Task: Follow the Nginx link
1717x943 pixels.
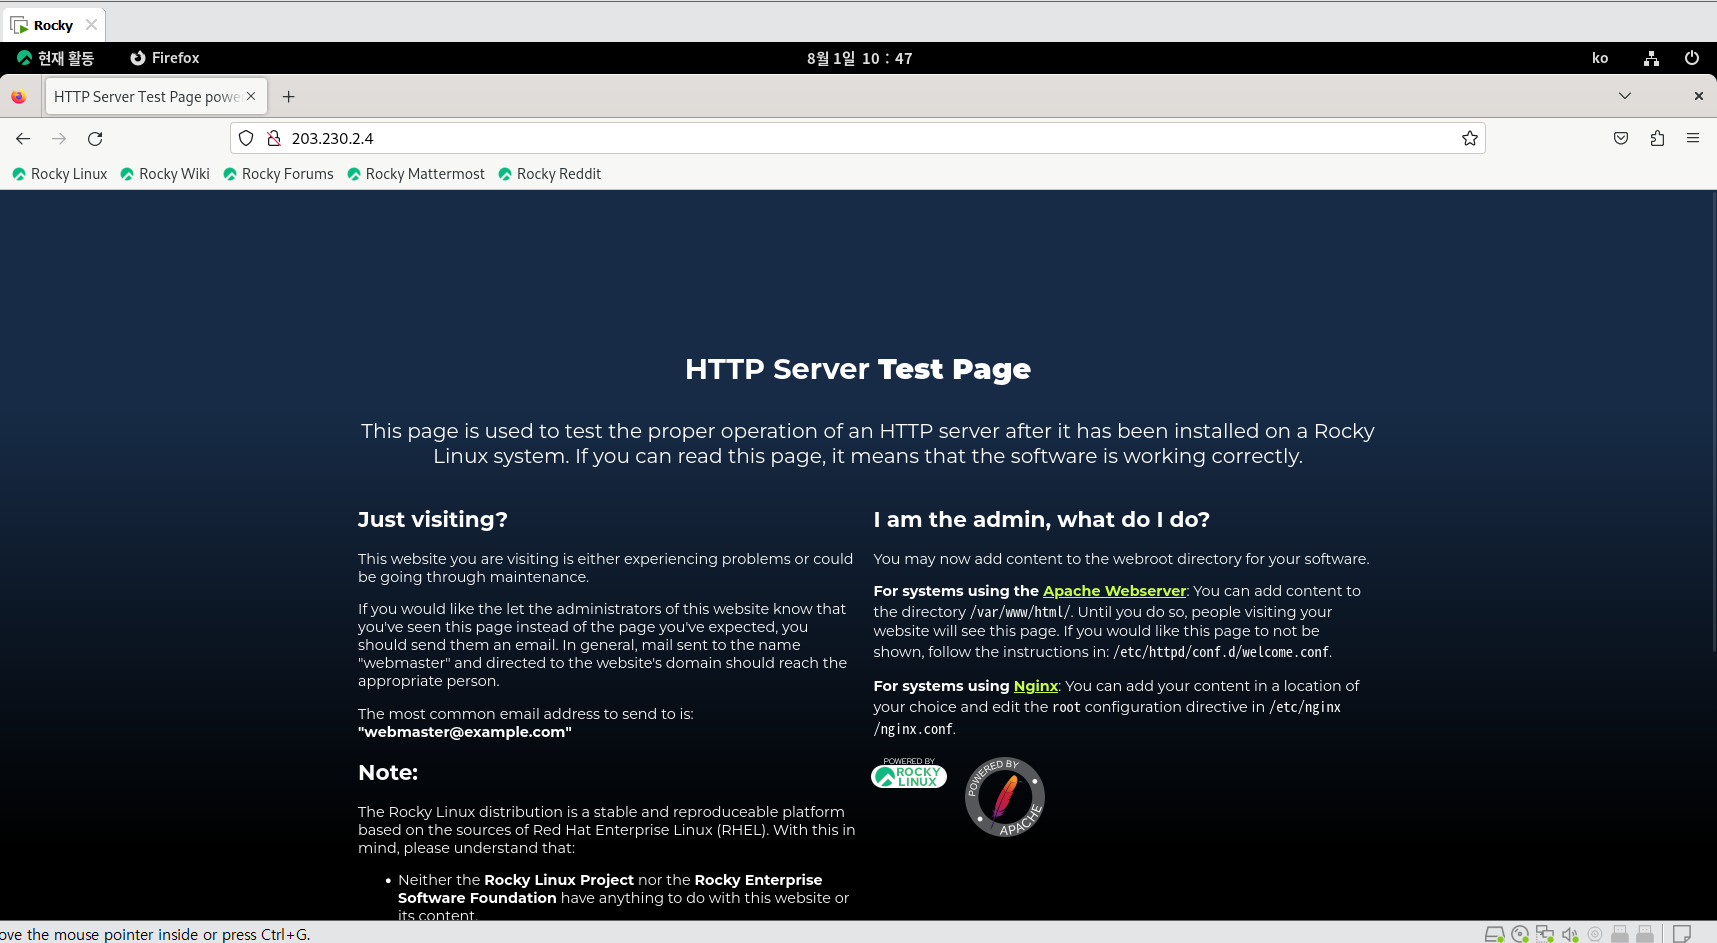Action: [1035, 686]
